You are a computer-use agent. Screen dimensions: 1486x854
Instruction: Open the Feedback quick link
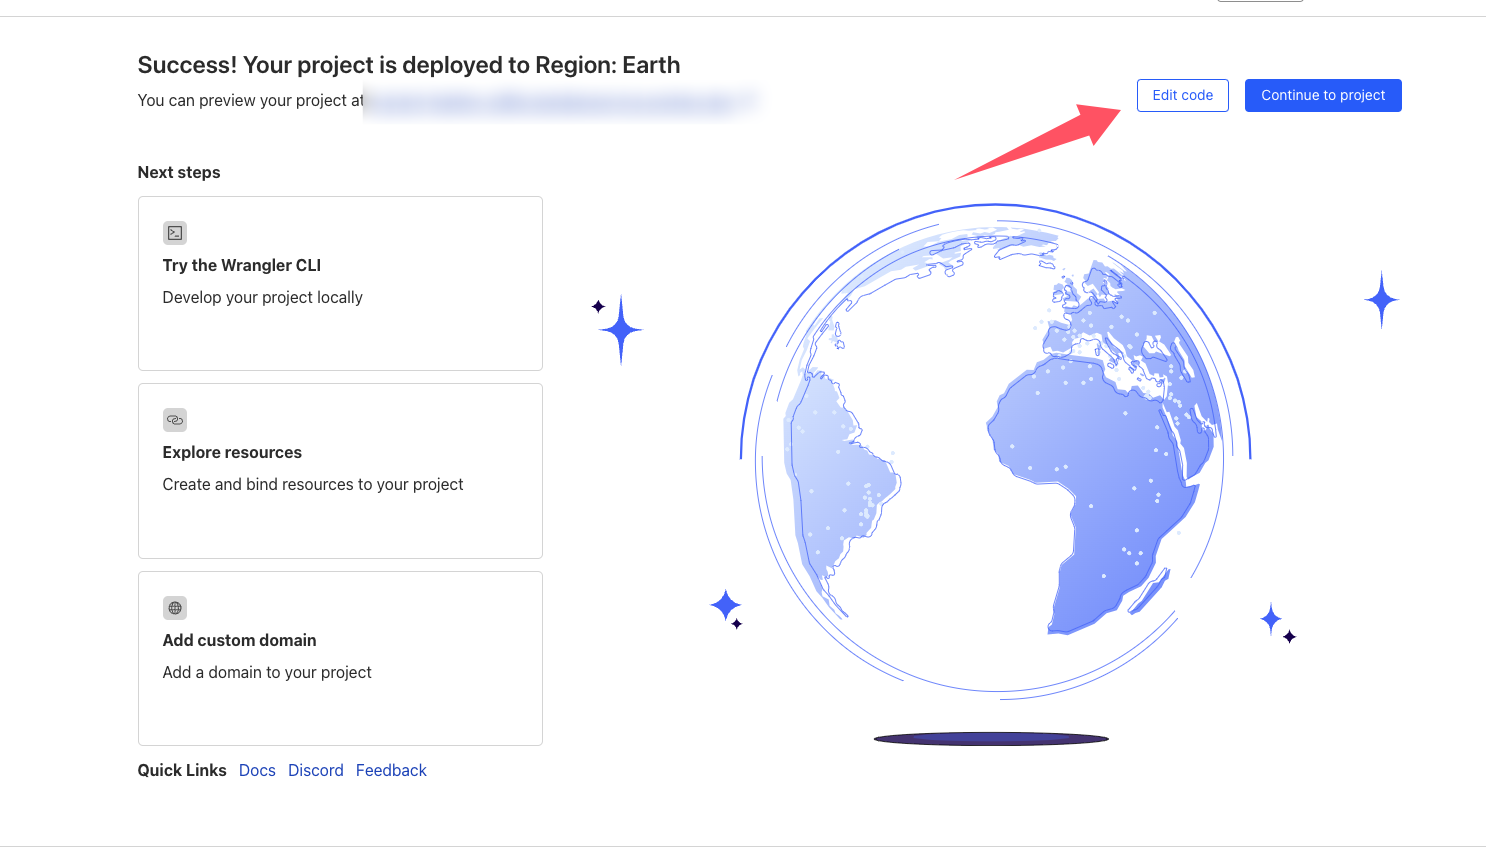click(391, 770)
